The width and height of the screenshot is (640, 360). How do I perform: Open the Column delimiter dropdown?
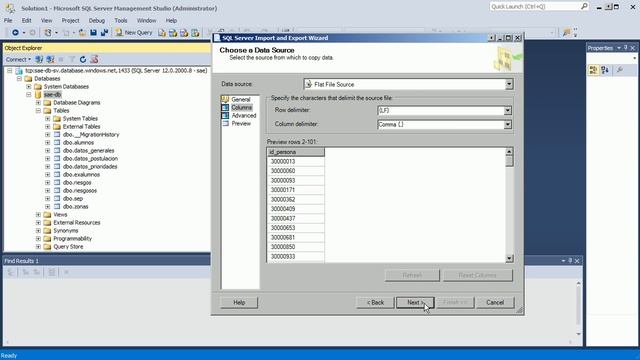point(507,124)
